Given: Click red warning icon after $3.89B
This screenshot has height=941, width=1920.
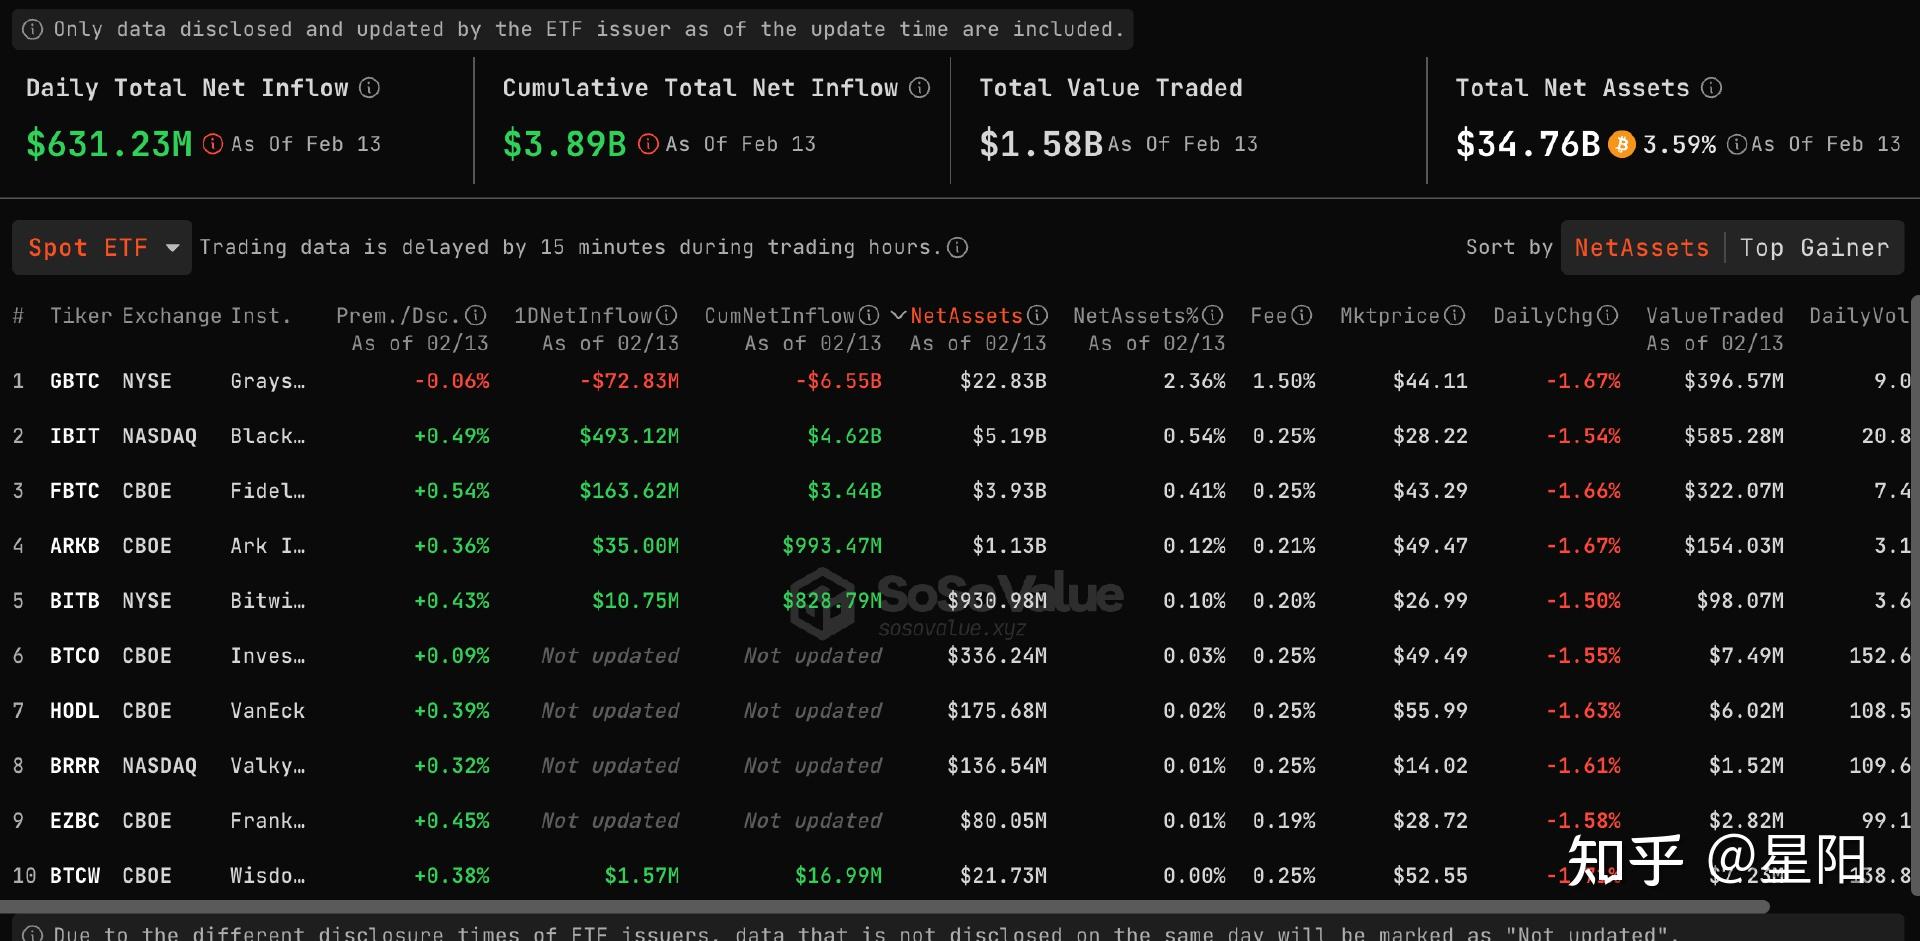Looking at the screenshot, I should pyautogui.click(x=648, y=144).
